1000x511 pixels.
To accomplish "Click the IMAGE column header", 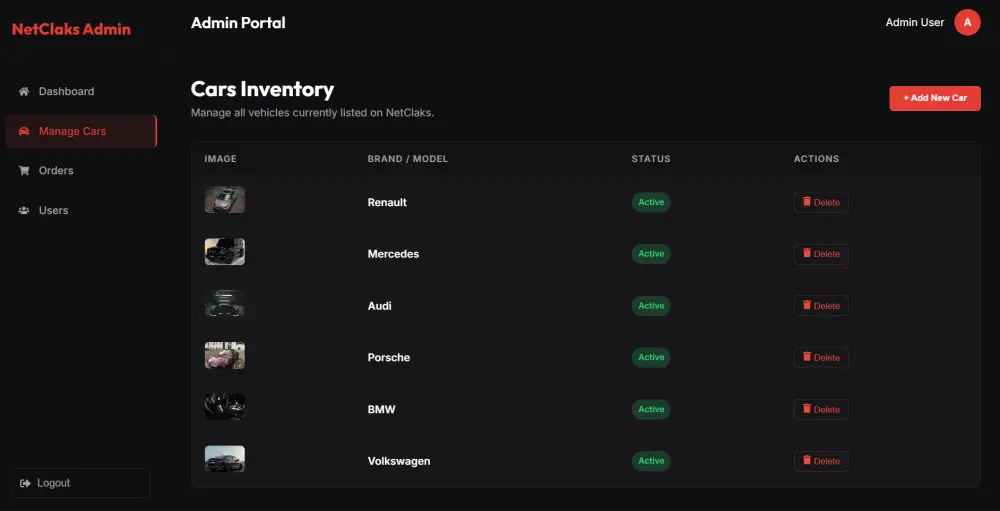I will tap(221, 159).
